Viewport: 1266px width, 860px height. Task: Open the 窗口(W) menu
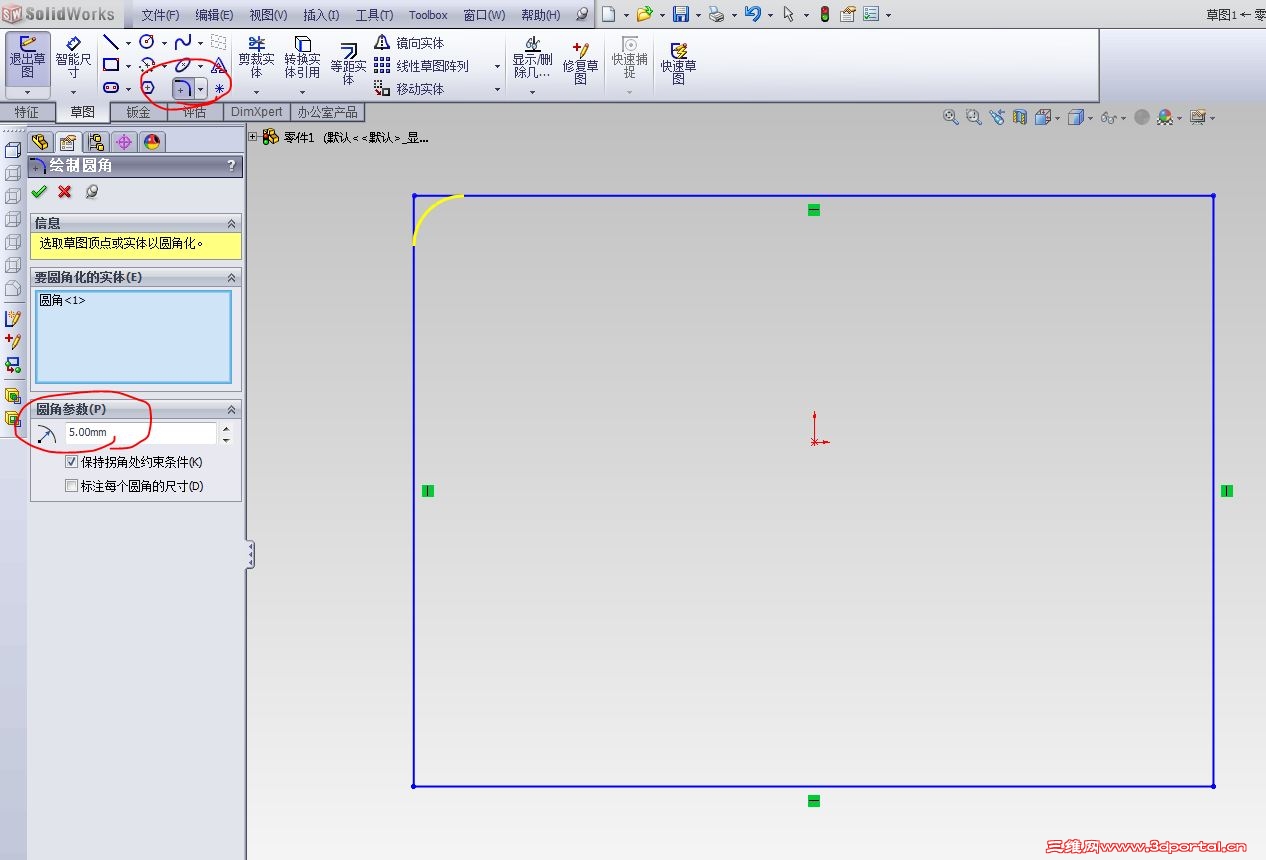tap(484, 15)
